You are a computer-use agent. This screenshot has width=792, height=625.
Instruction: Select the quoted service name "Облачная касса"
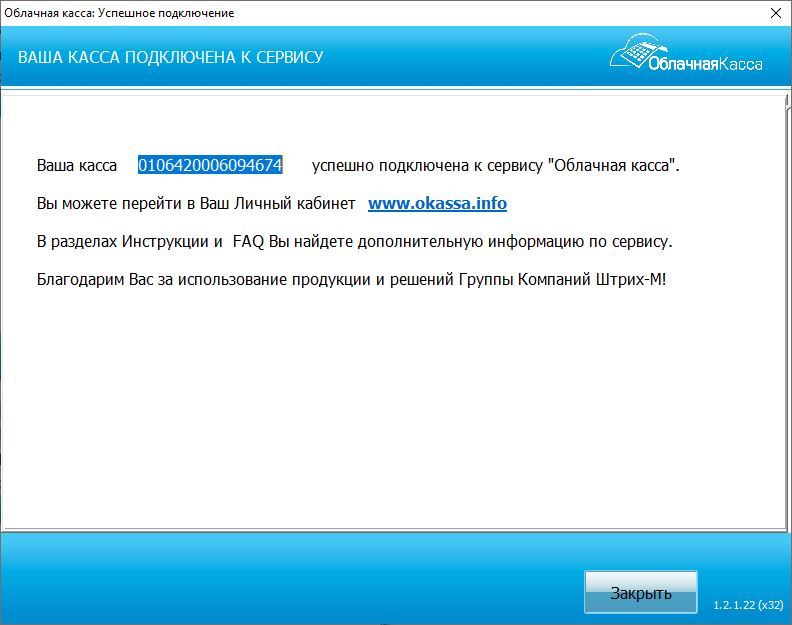pyautogui.click(x=613, y=165)
